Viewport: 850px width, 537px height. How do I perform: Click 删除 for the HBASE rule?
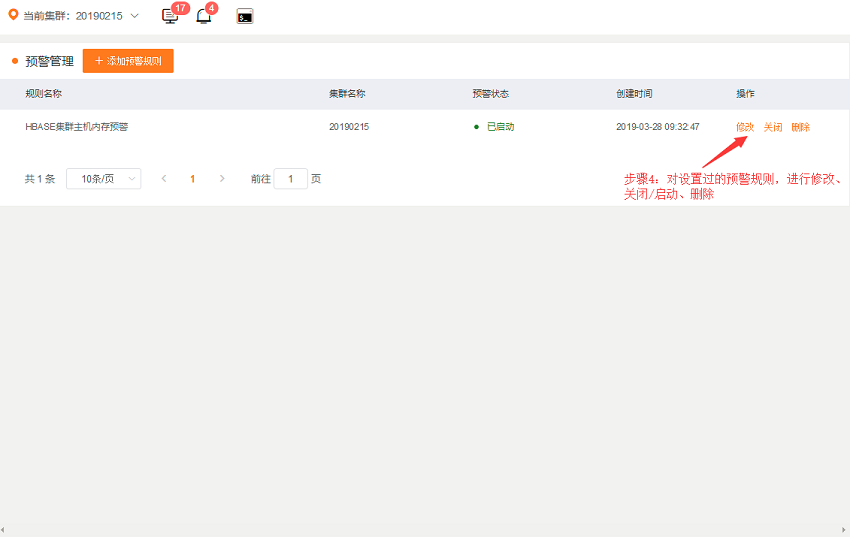tap(800, 127)
